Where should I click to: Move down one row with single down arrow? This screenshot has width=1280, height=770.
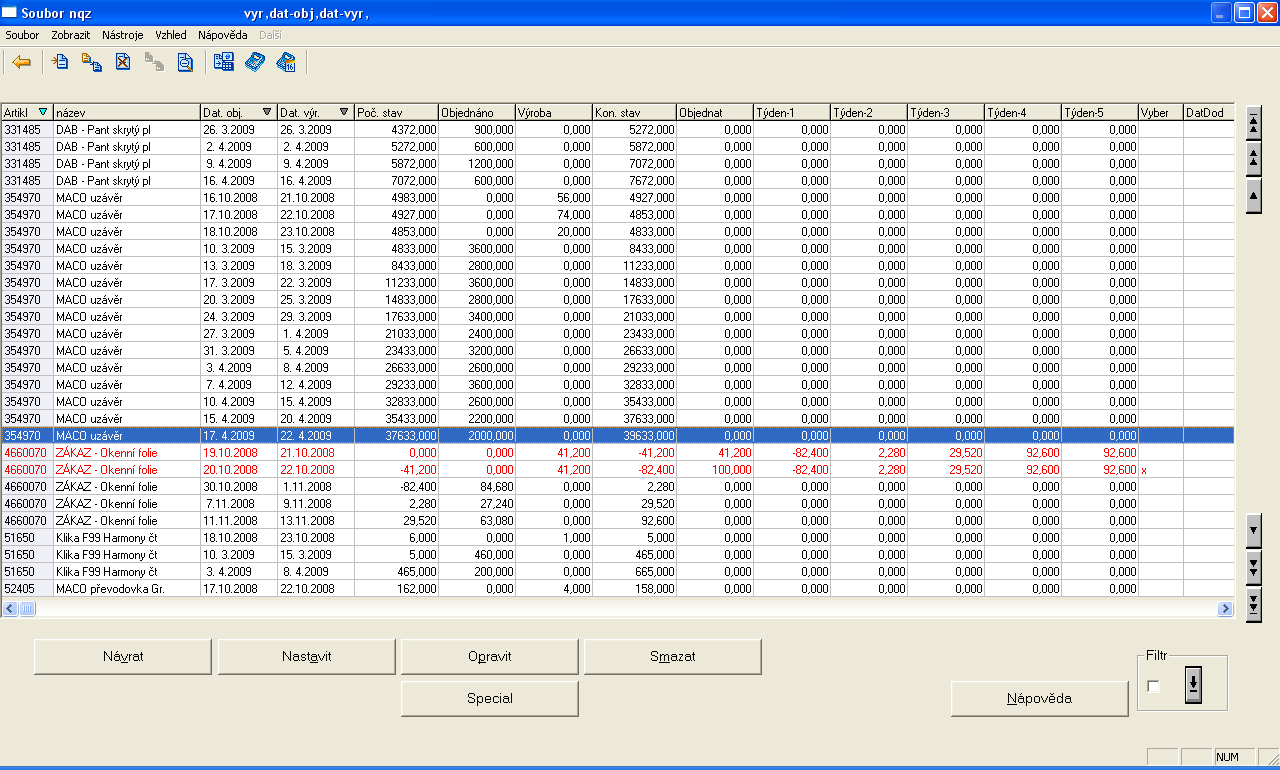(x=1254, y=530)
